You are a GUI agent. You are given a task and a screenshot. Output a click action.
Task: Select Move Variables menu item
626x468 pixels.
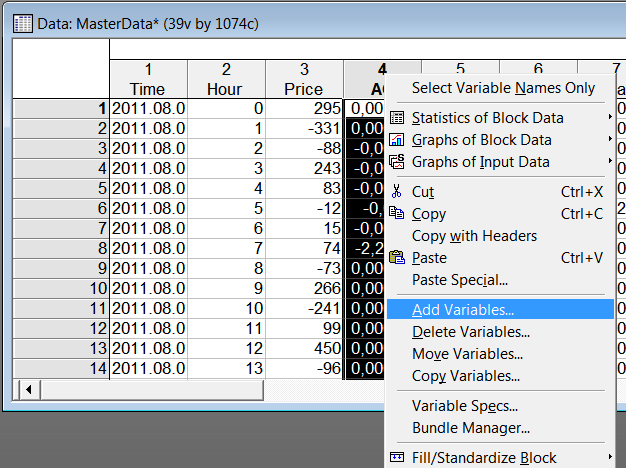click(x=500, y=353)
